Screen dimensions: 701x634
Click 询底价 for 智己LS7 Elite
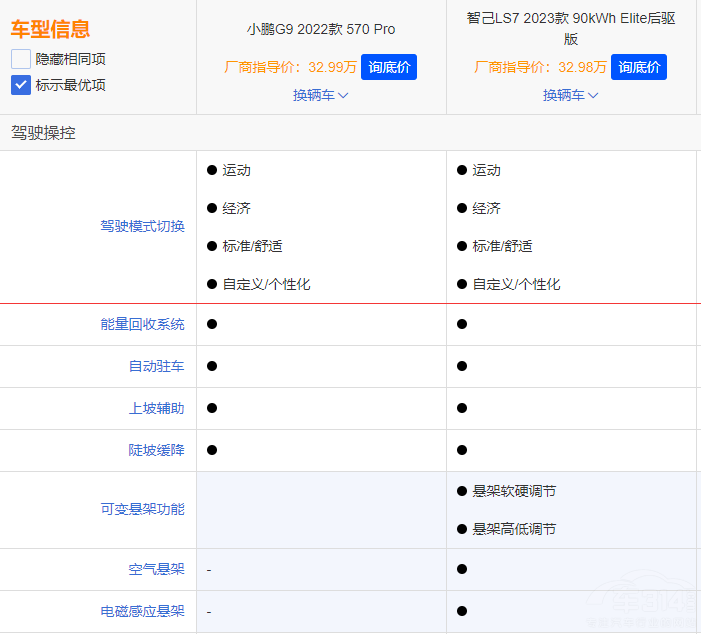638,67
